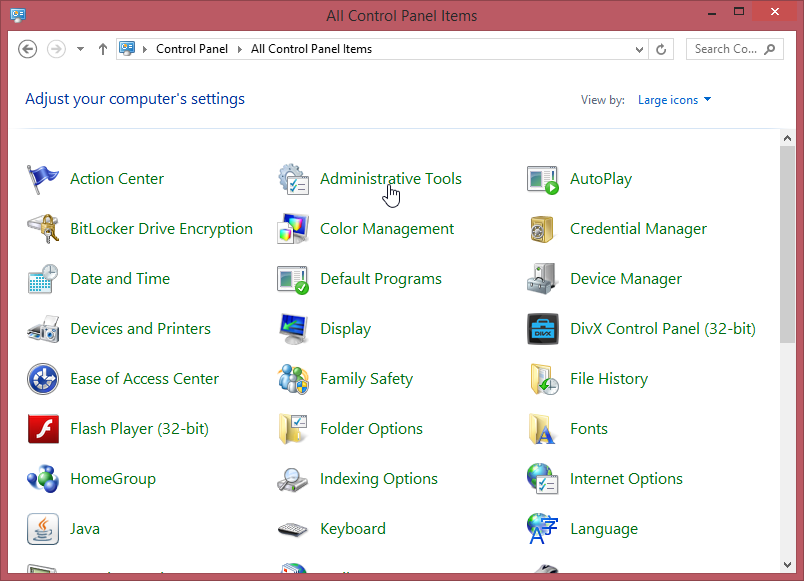
Task: Click the Date and Time link text
Action: tap(120, 278)
